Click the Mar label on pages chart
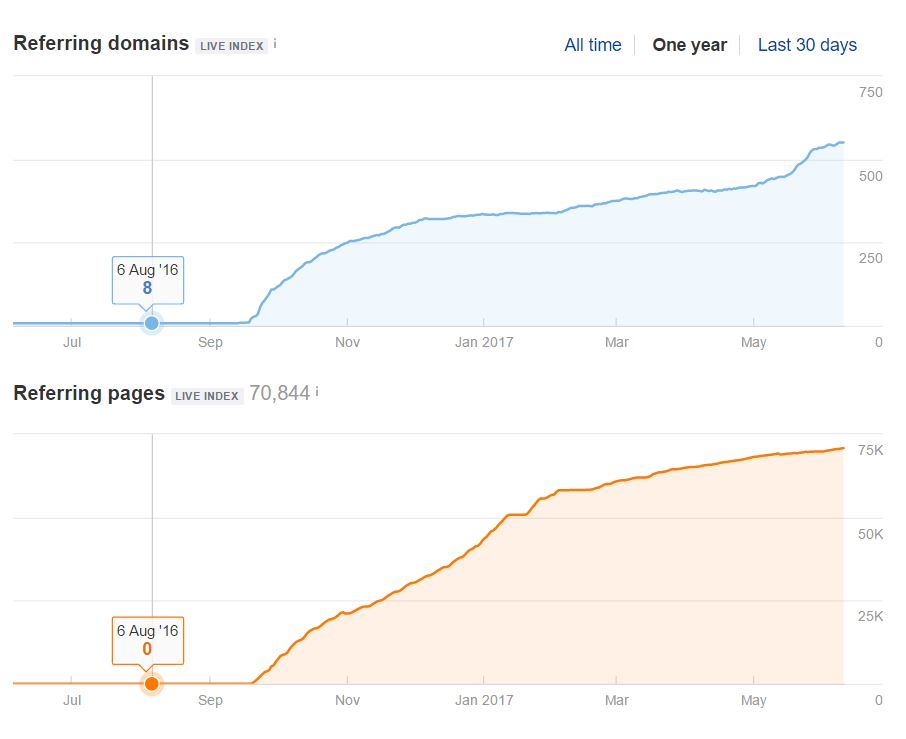The image size is (906, 739). point(617,700)
